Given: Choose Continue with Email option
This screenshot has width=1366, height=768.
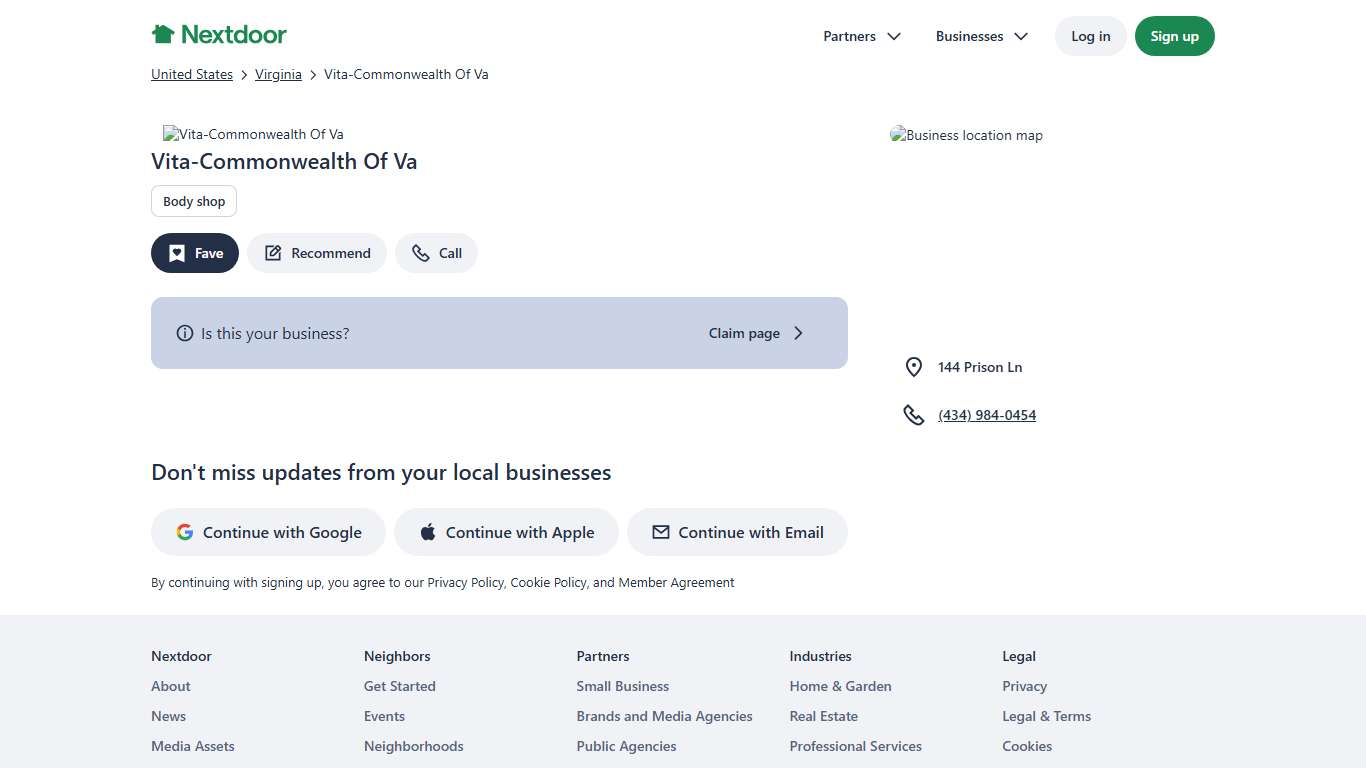Looking at the screenshot, I should click(737, 533).
